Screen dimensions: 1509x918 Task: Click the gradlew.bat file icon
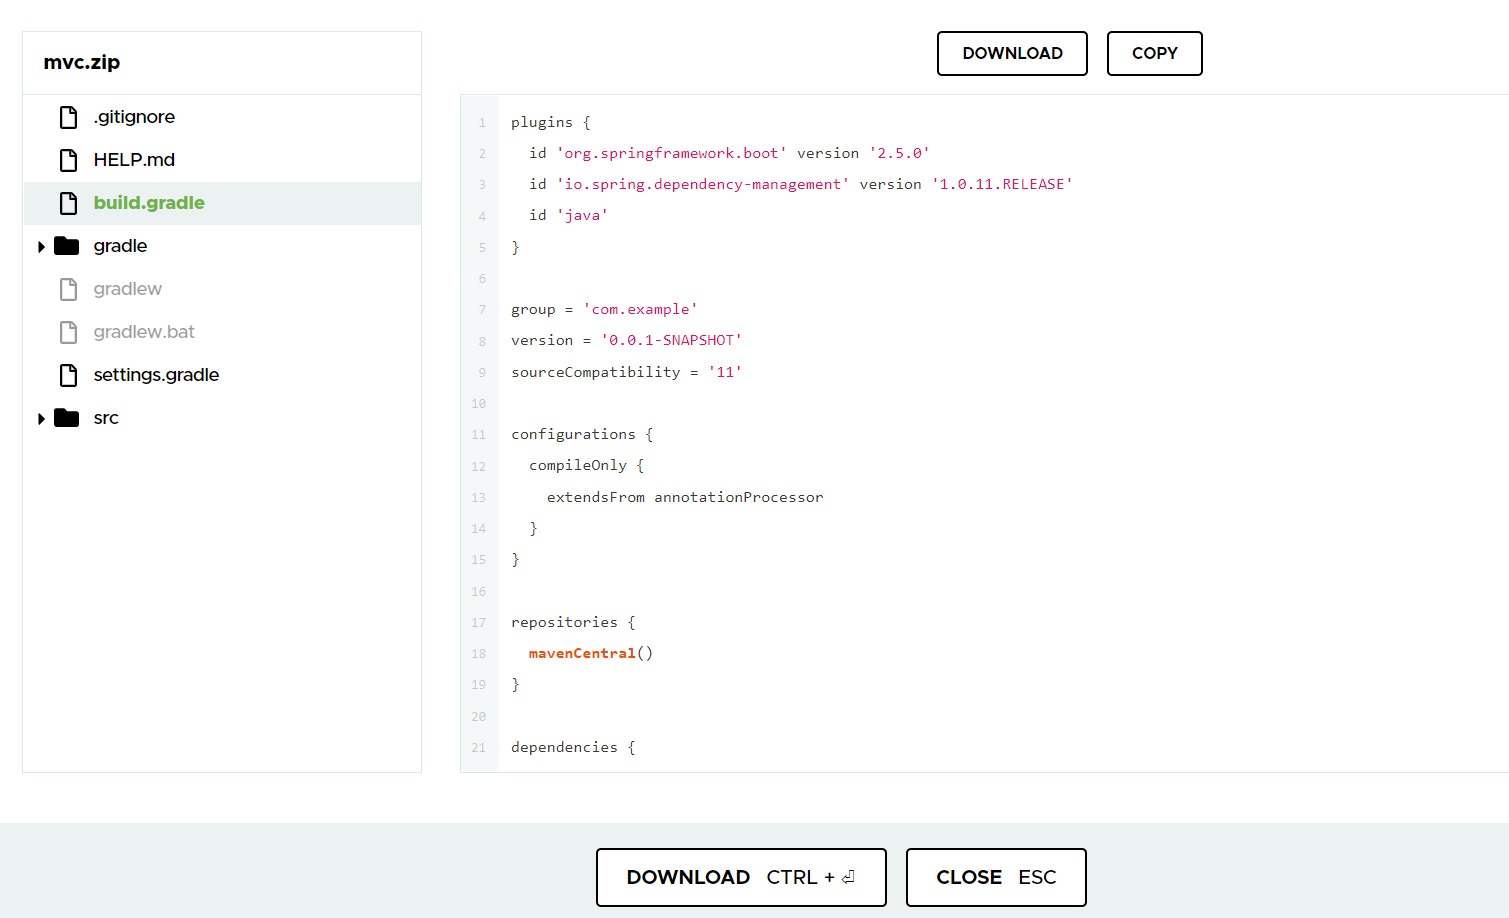68,332
